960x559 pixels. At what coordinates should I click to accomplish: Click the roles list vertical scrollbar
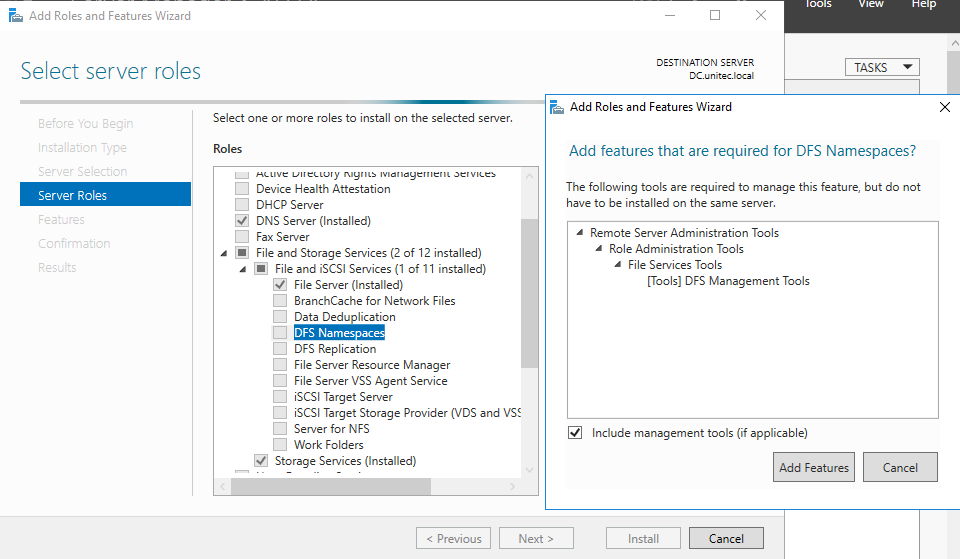529,300
